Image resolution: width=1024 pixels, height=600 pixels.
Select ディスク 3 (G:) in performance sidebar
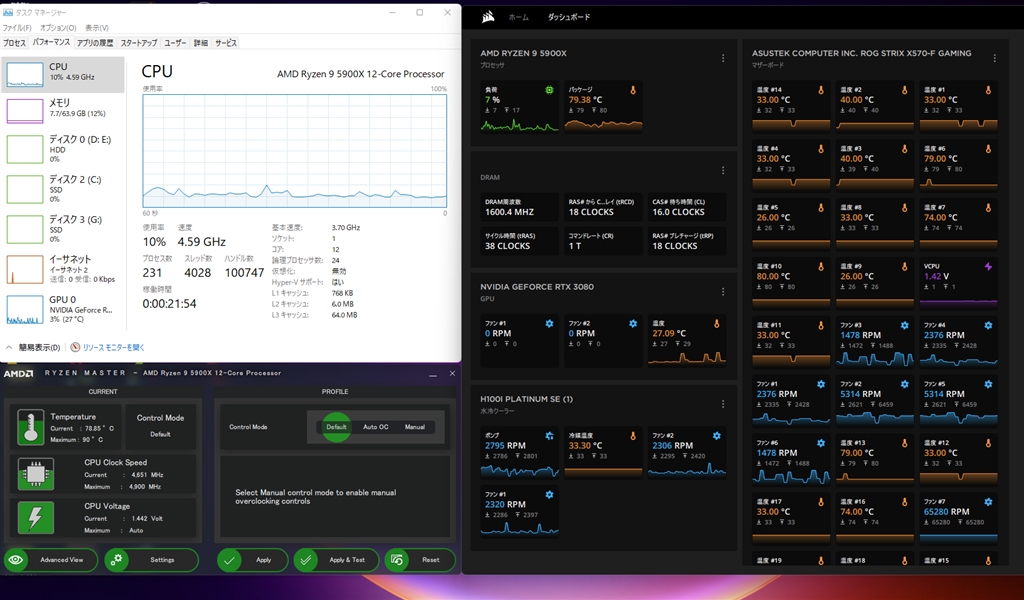(x=63, y=229)
